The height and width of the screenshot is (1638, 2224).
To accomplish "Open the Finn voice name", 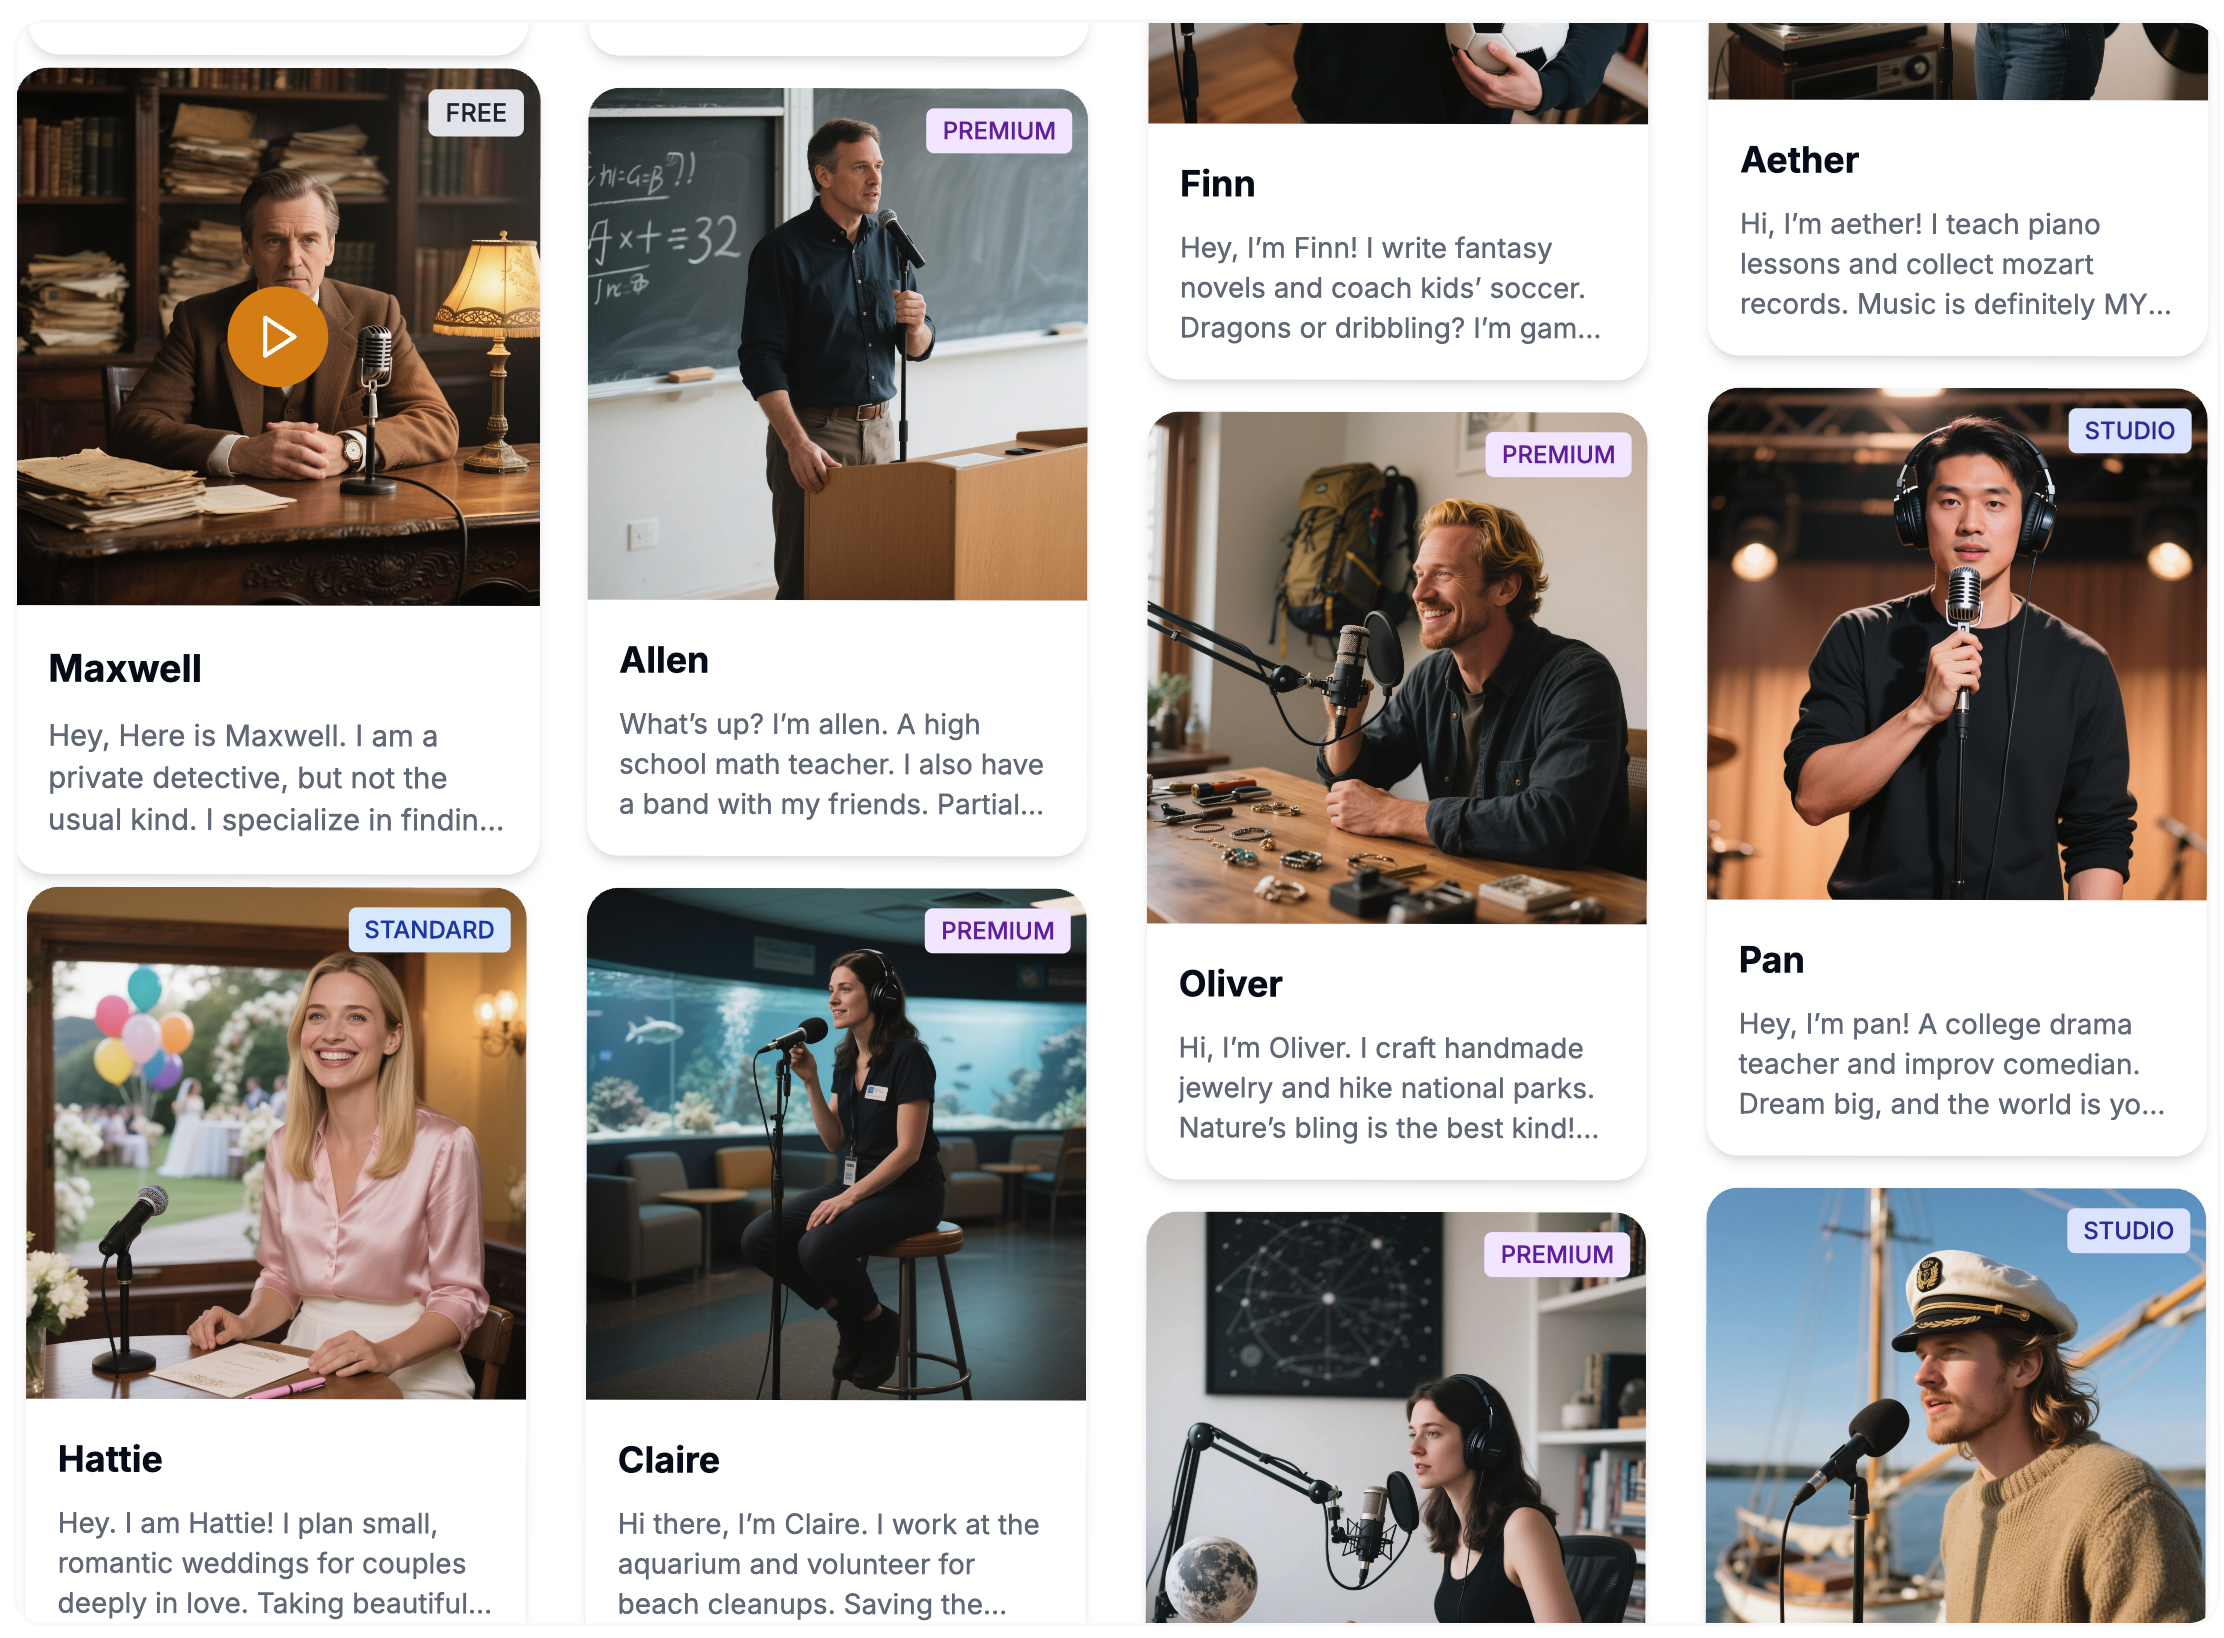I will click(x=1217, y=184).
